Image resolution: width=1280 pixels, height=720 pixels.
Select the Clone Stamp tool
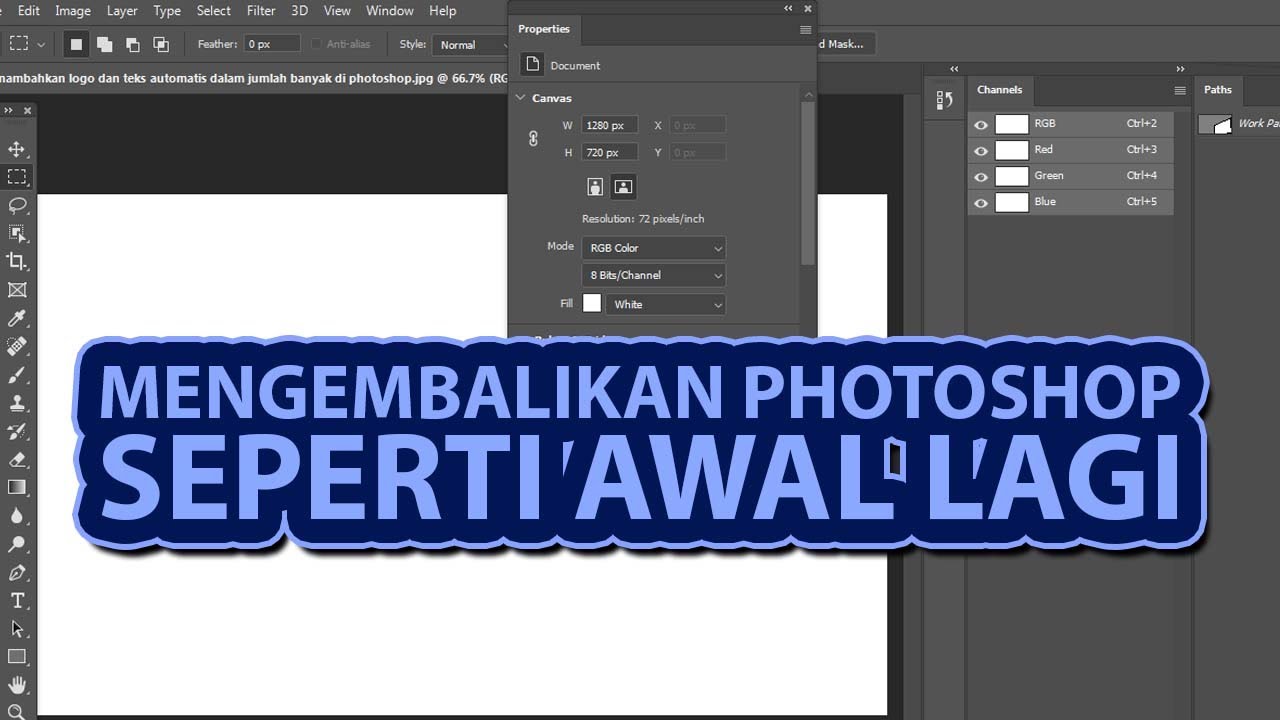17,403
